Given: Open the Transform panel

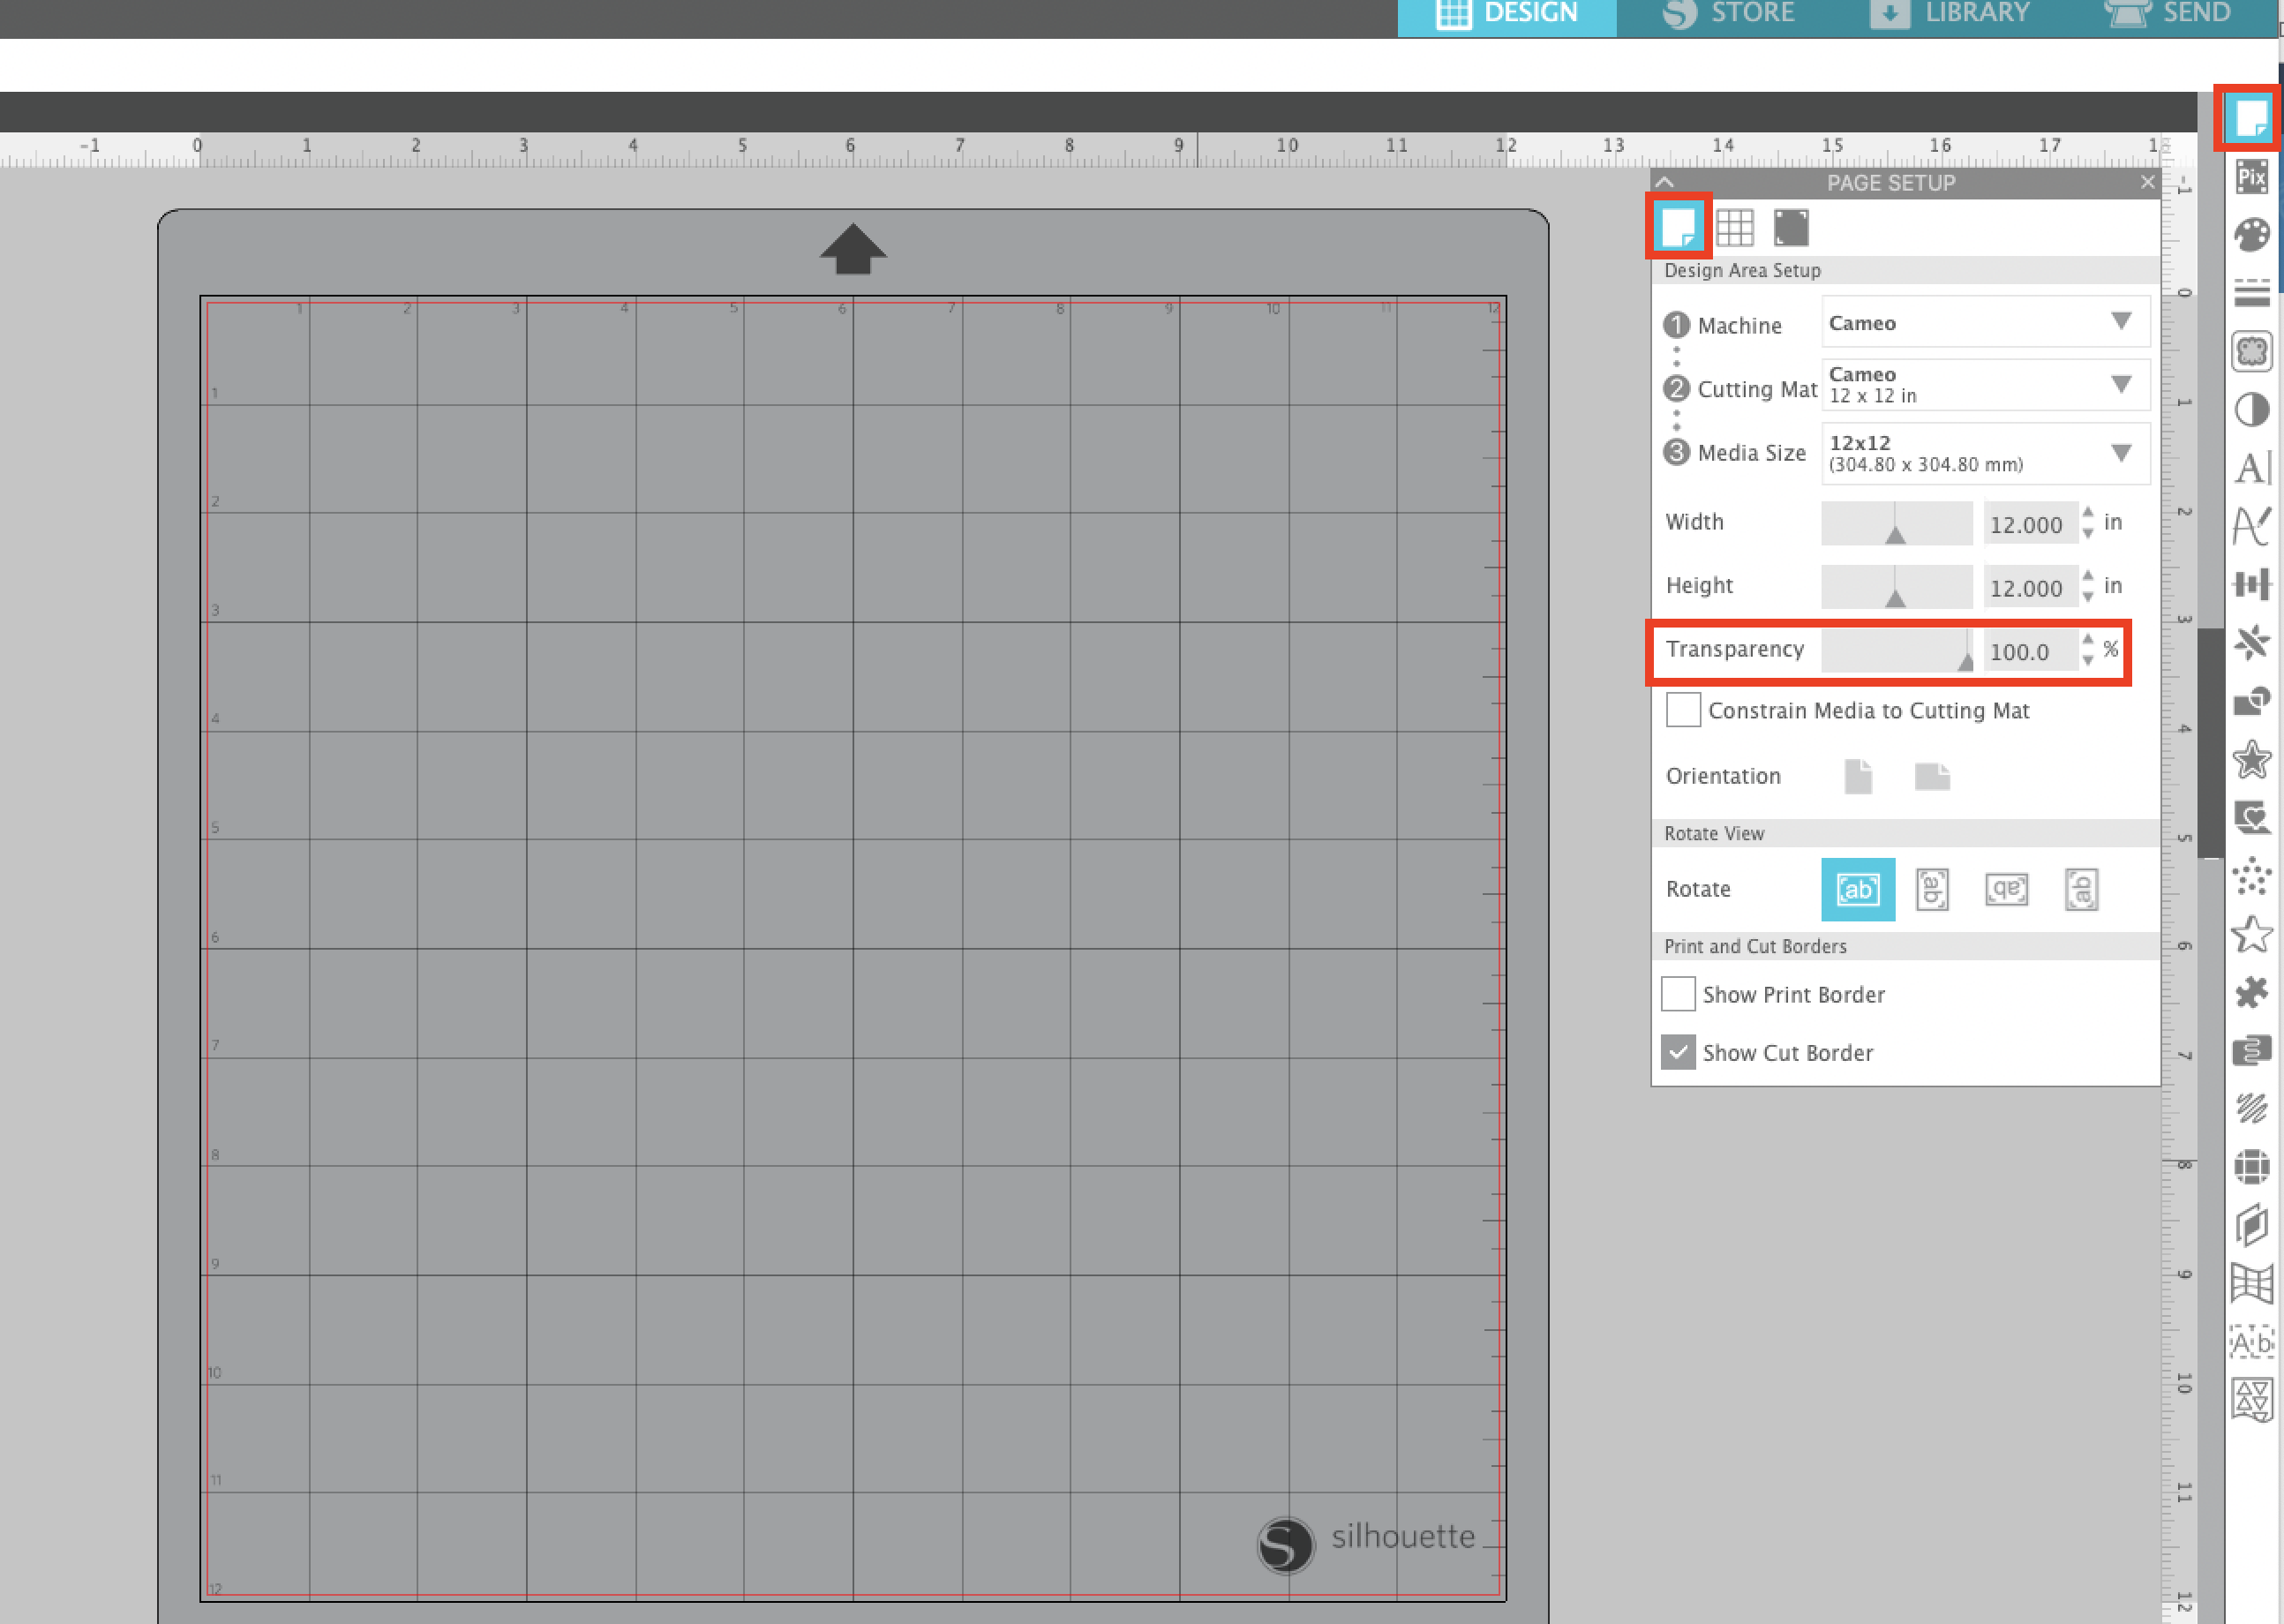Looking at the screenshot, I should tap(2252, 584).
